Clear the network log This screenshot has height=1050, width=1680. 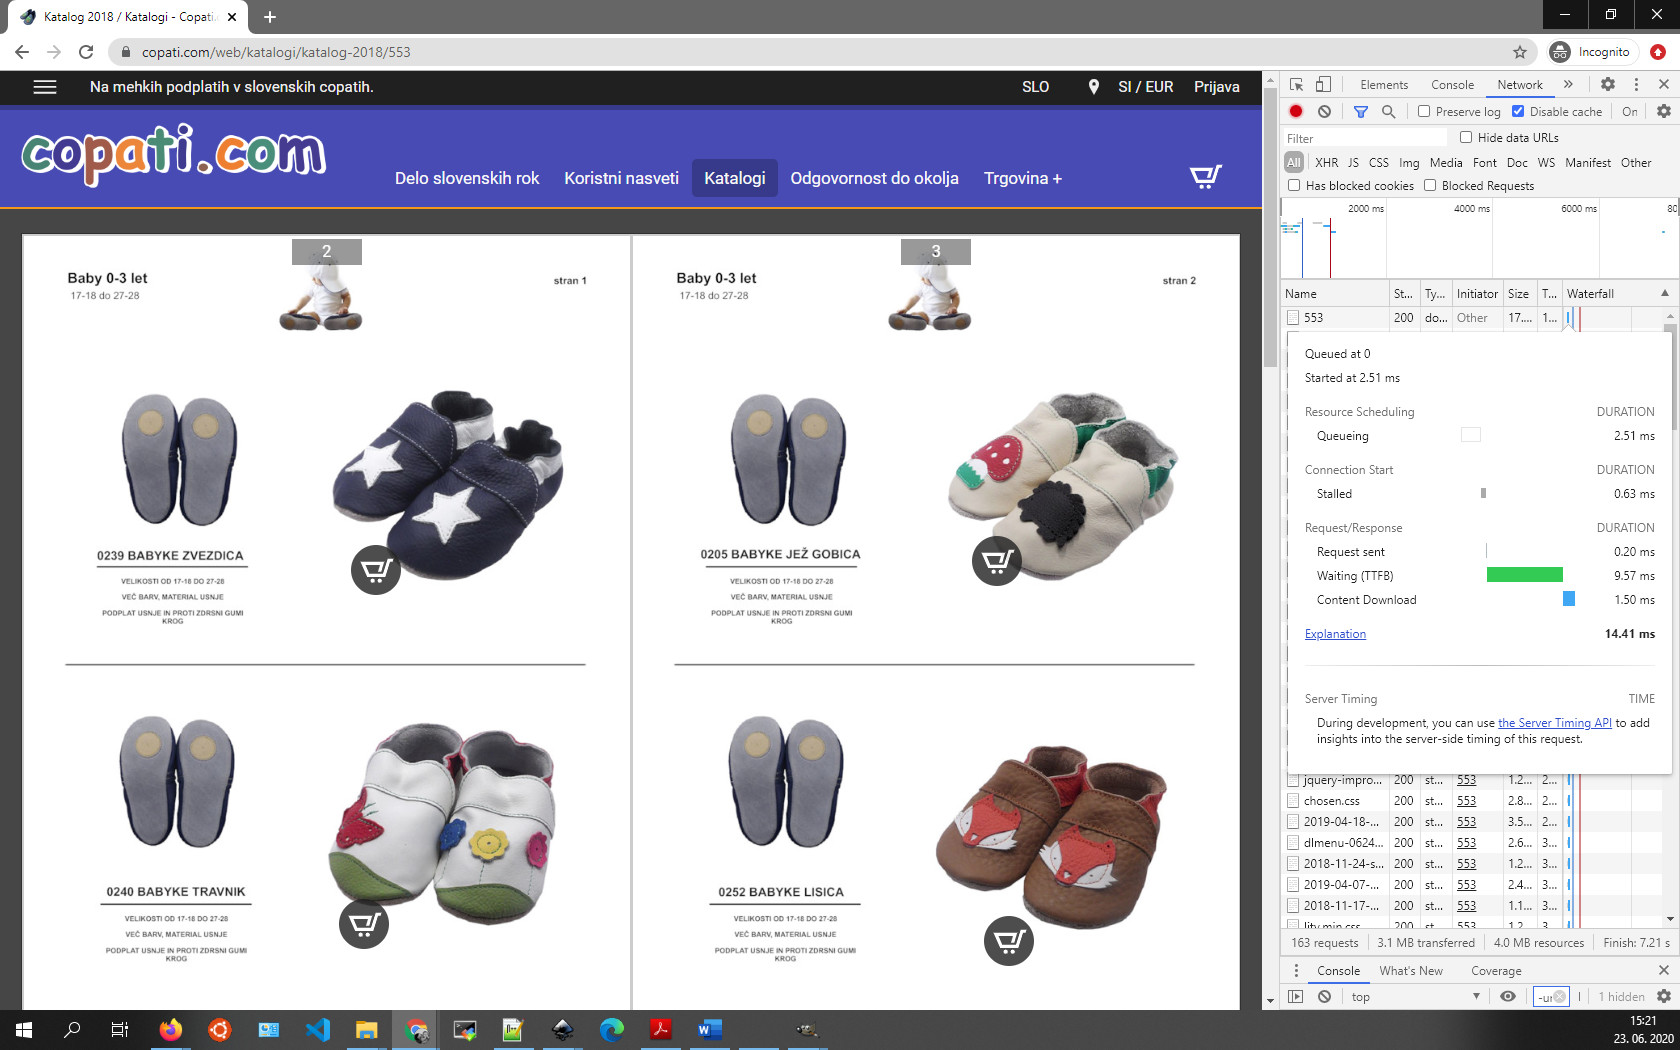[x=1324, y=112]
